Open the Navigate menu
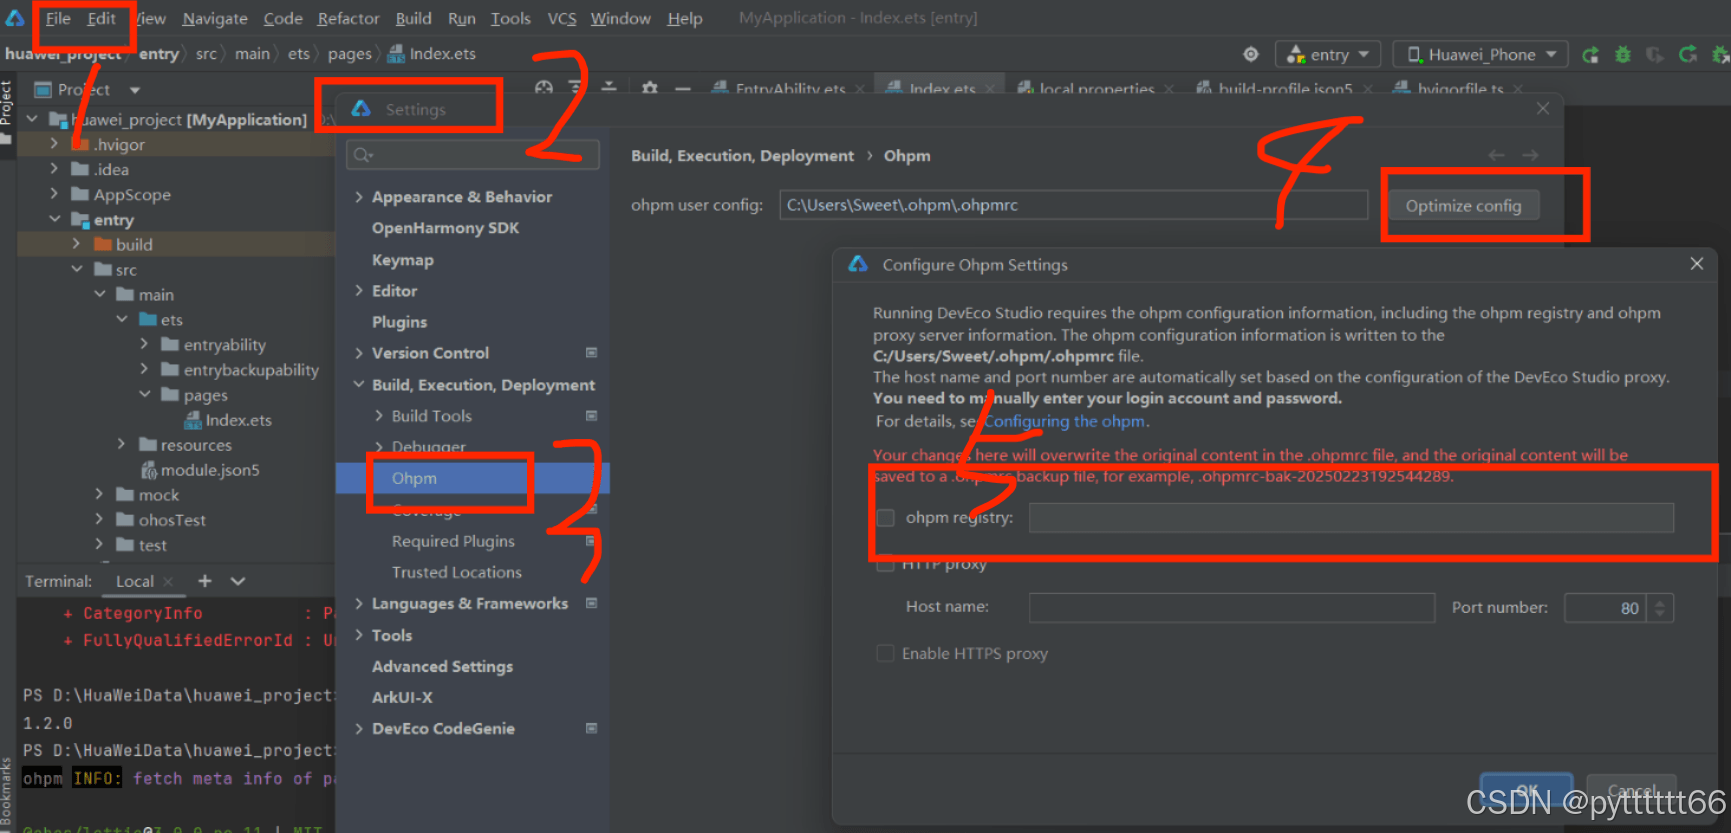The width and height of the screenshot is (1731, 833). click(214, 18)
